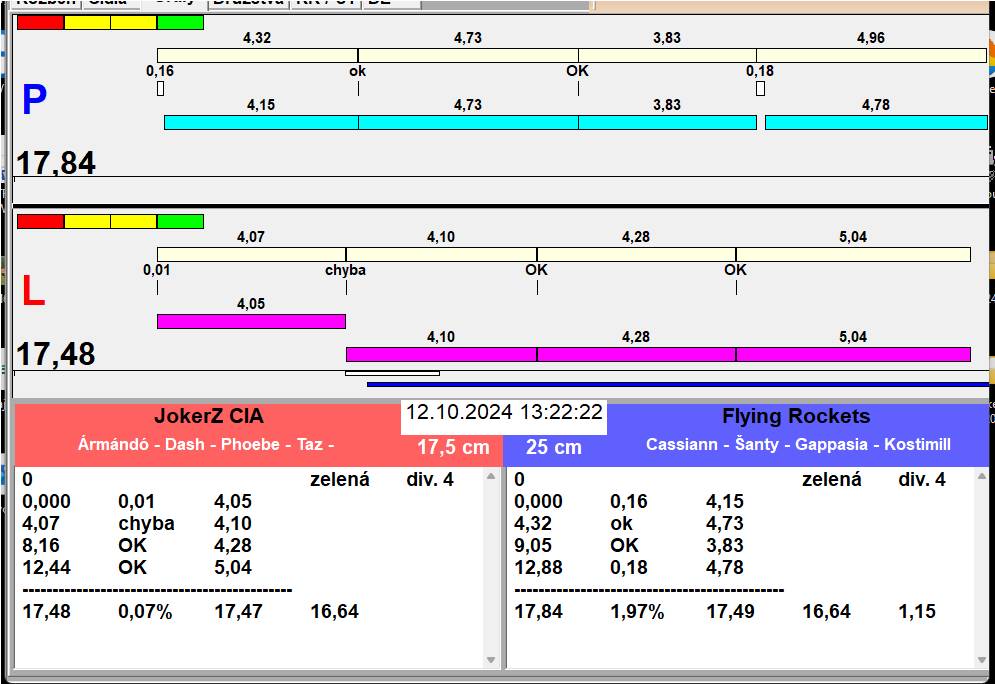
Task: Click the blue P lane letter
Action: click(34, 100)
